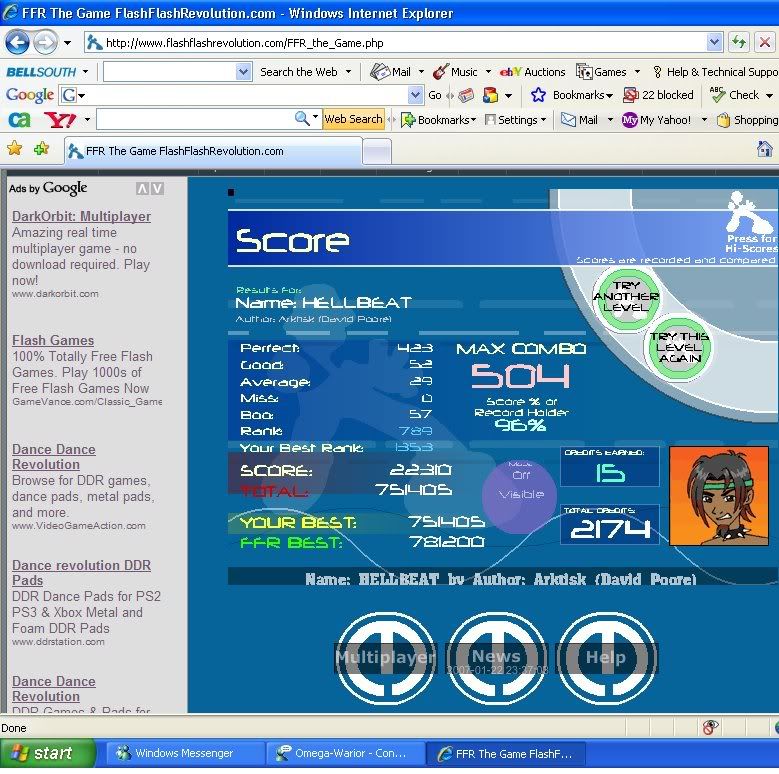Open the Yahoo toolbar Settings menu
Screen dimensions: 779x774
pos(516,120)
